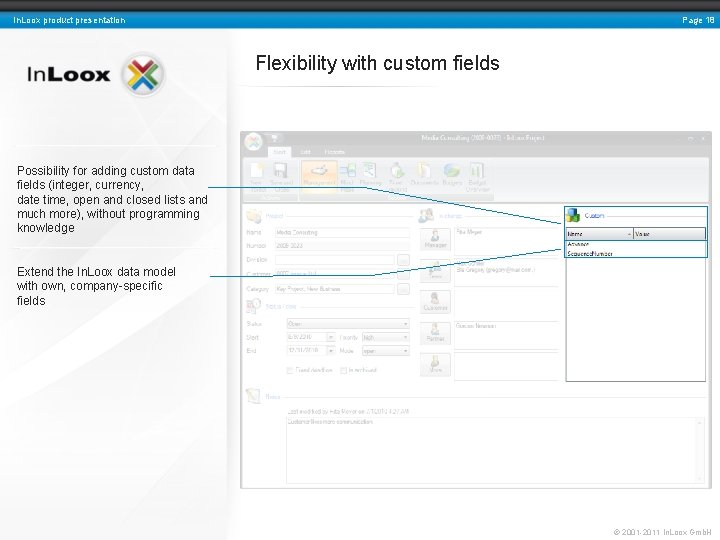Viewport: 720px width, 540px height.
Task: Click the In charge people icon
Action: tap(426, 215)
